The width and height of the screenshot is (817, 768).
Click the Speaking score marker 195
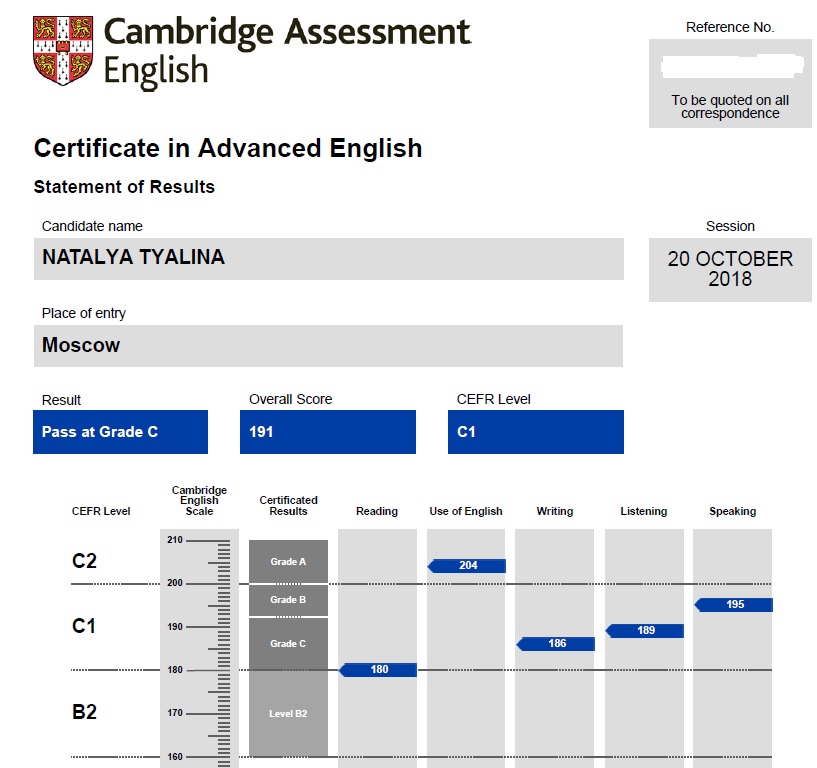point(734,605)
